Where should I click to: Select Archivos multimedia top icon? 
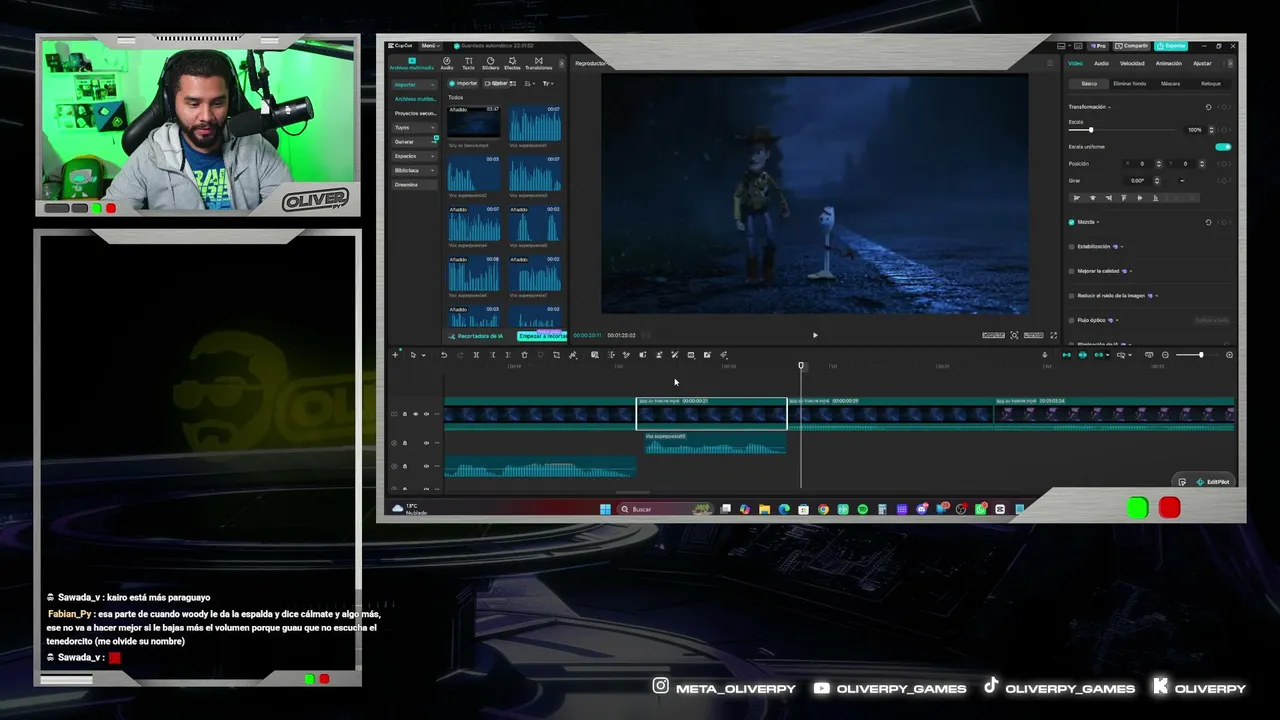(412, 63)
